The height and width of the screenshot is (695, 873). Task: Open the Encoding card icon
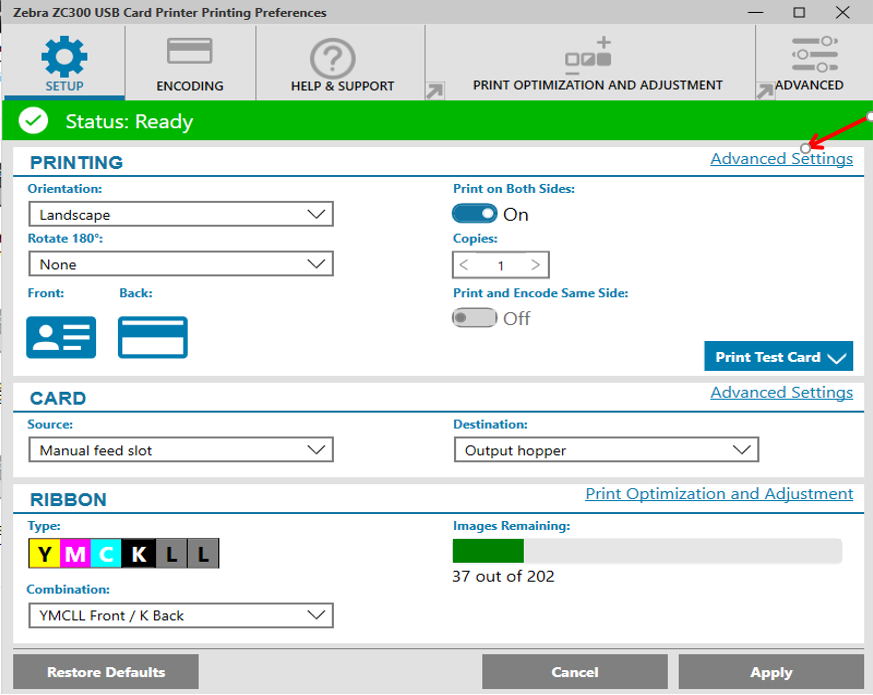(189, 53)
